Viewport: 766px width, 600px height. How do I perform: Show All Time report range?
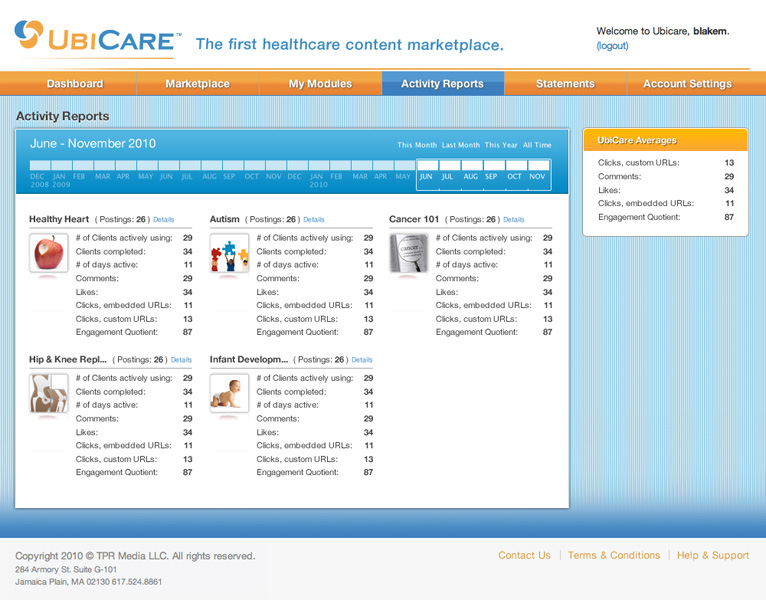[x=537, y=145]
